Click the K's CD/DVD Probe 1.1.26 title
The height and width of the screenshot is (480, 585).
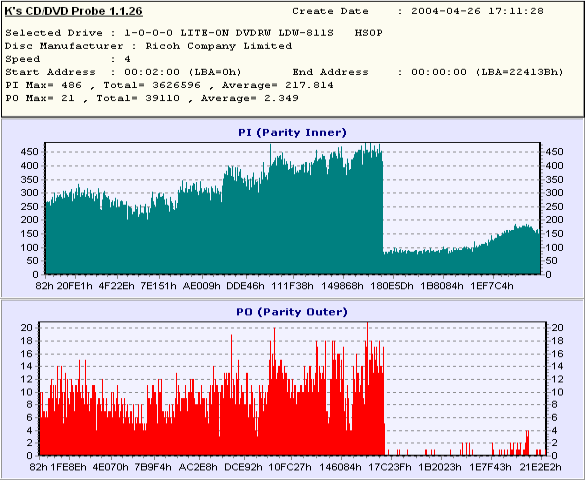73,11
